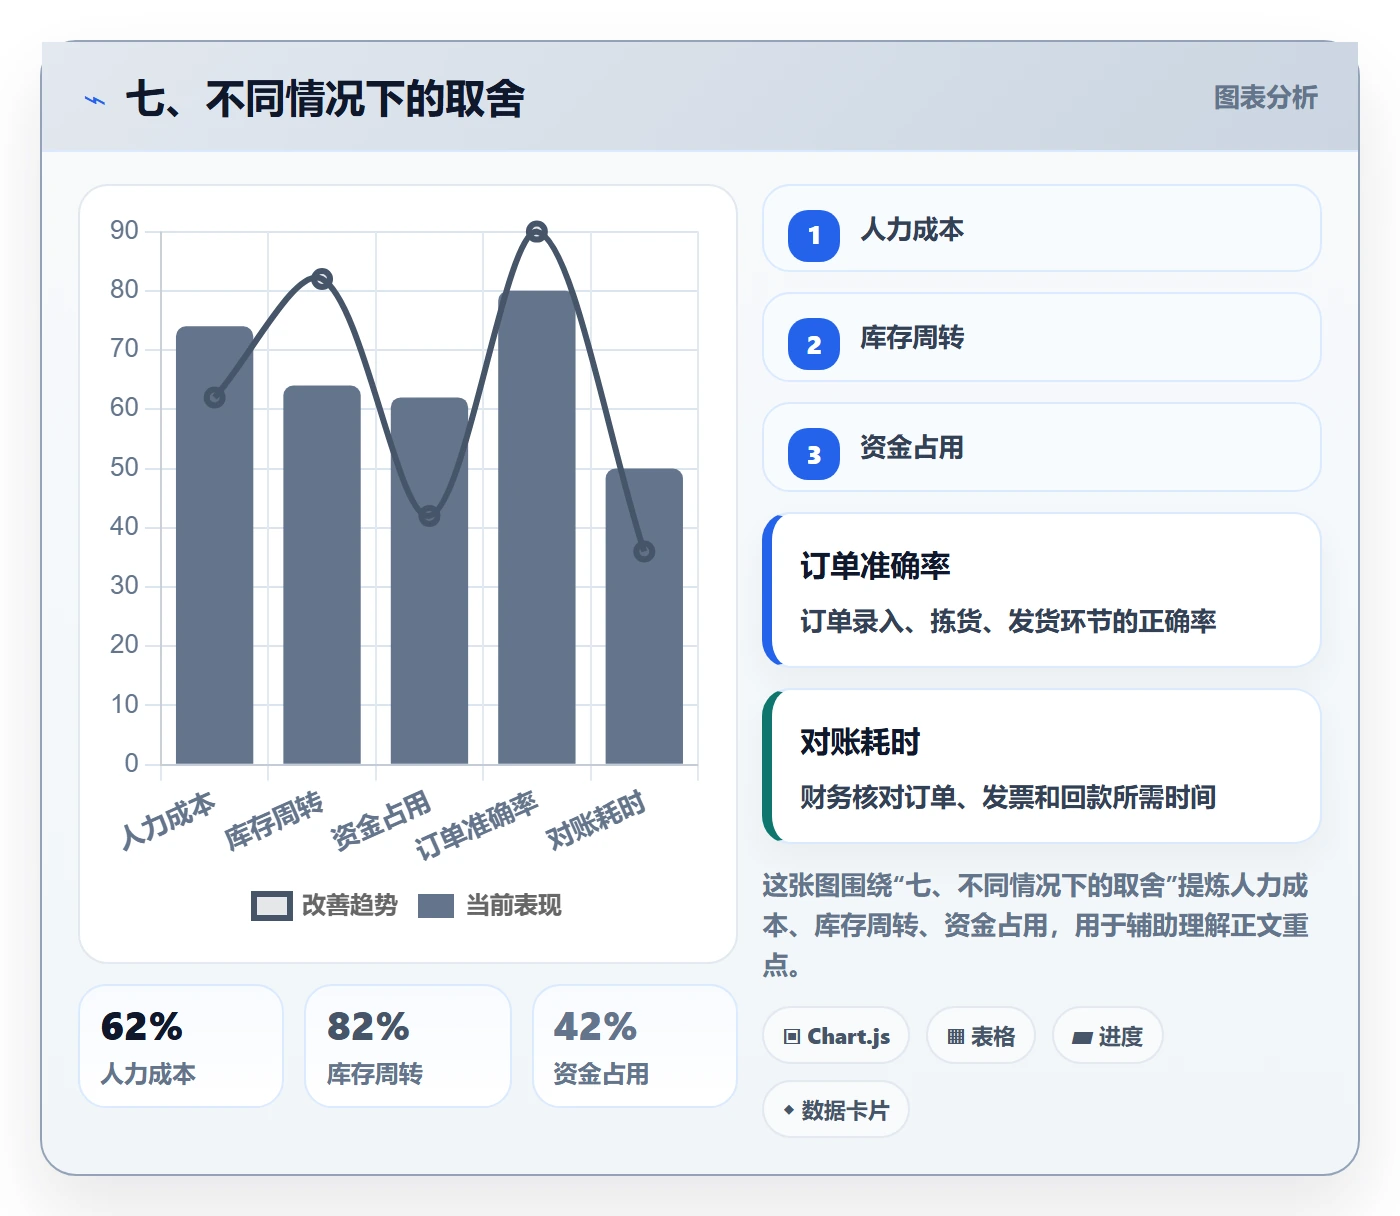Click the trend line point above 库存周转
1400x1216 pixels.
[322, 279]
